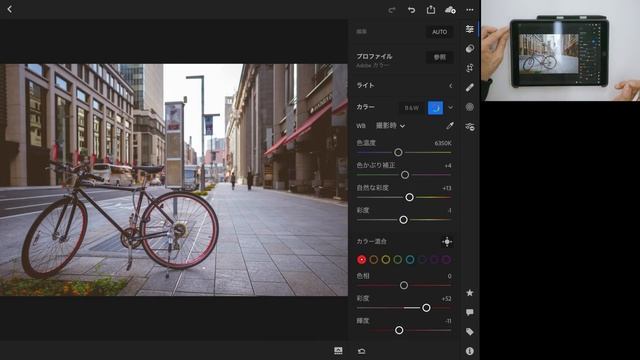Screen dimensions: 640x360
Task: Click the iPad camera video inset
Action: 560,50
